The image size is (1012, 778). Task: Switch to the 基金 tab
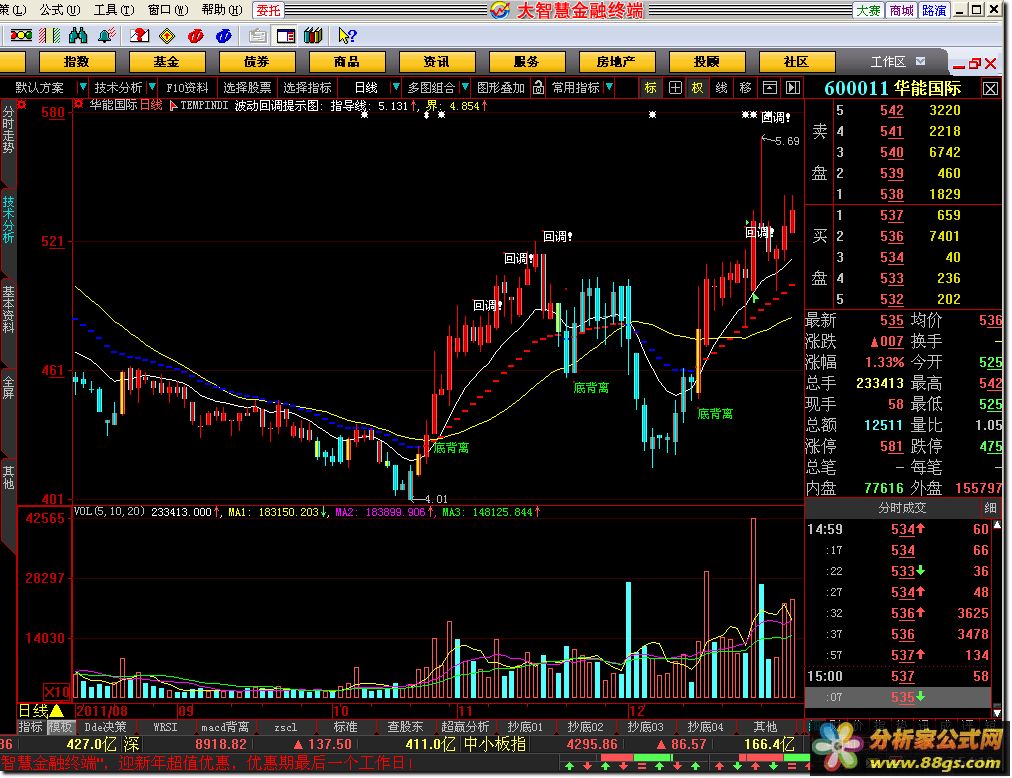click(167, 62)
